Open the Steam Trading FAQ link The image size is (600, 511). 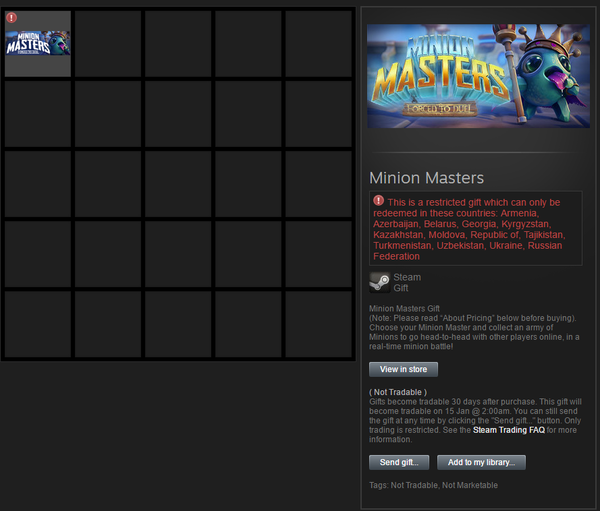[x=509, y=430]
